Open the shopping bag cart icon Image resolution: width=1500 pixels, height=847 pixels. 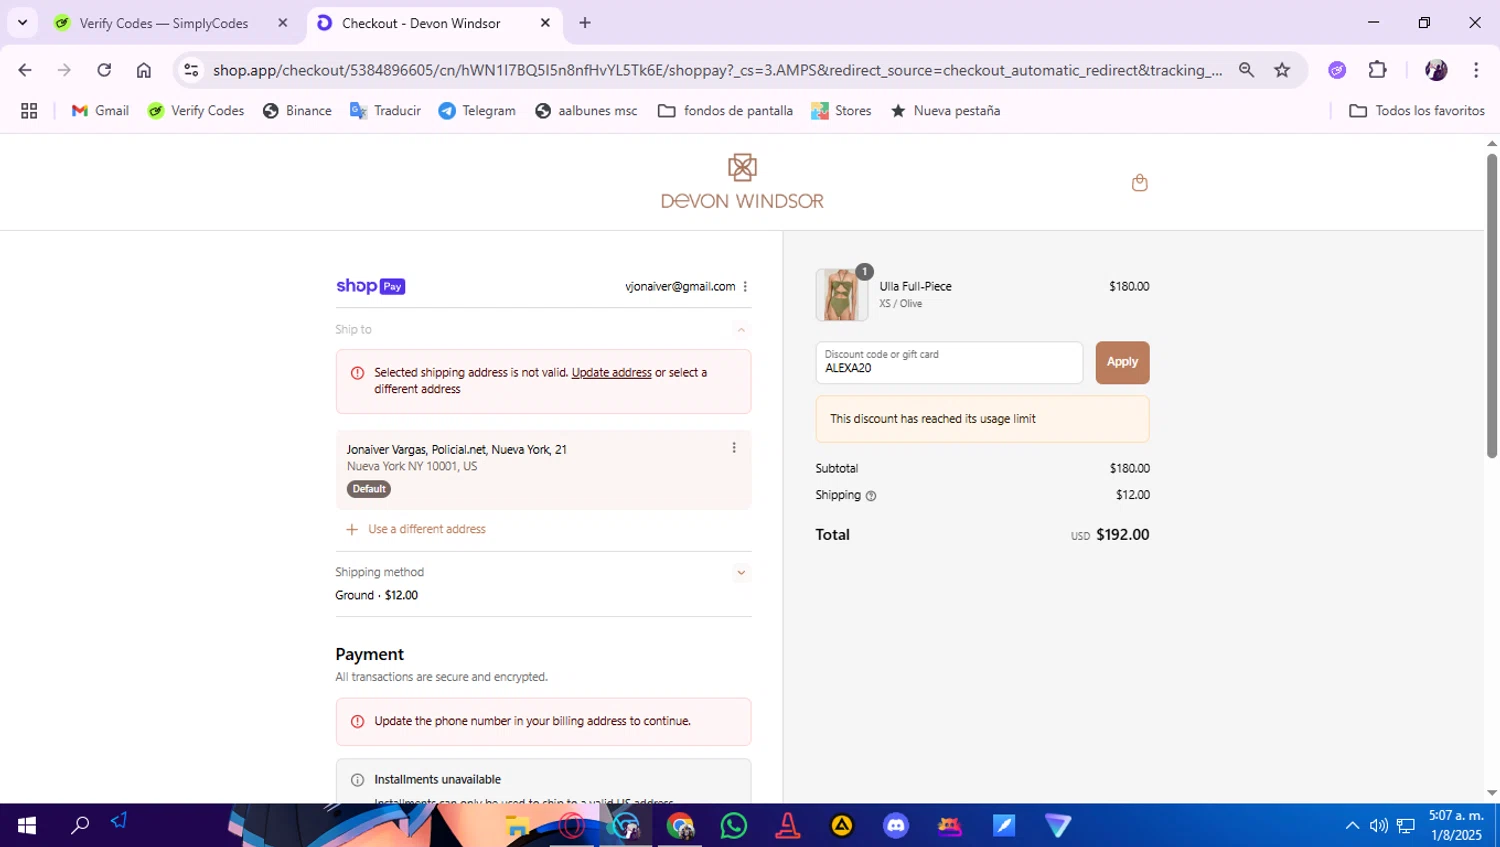[x=1139, y=183]
